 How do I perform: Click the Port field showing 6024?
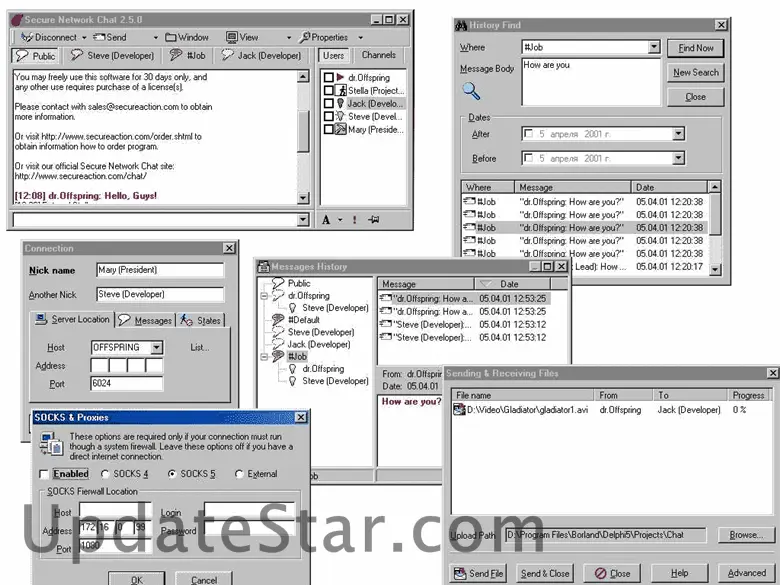click(127, 384)
